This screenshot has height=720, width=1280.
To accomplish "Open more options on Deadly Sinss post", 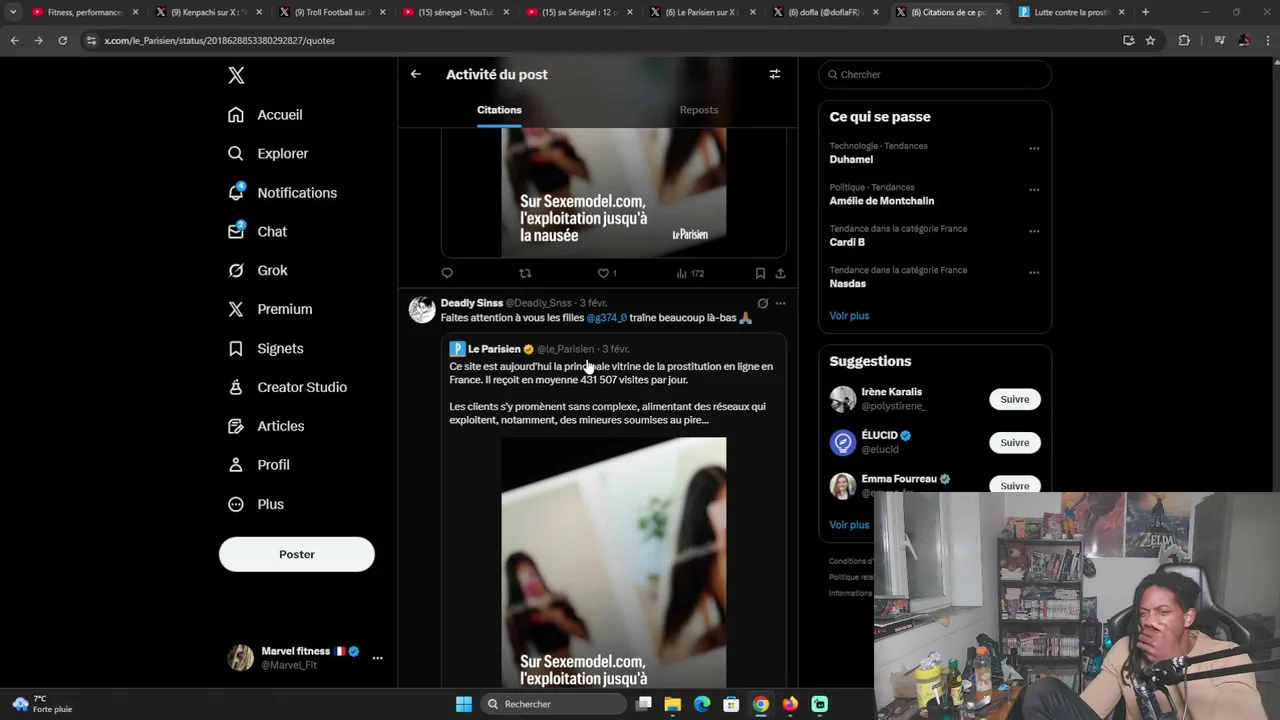I will click(781, 303).
